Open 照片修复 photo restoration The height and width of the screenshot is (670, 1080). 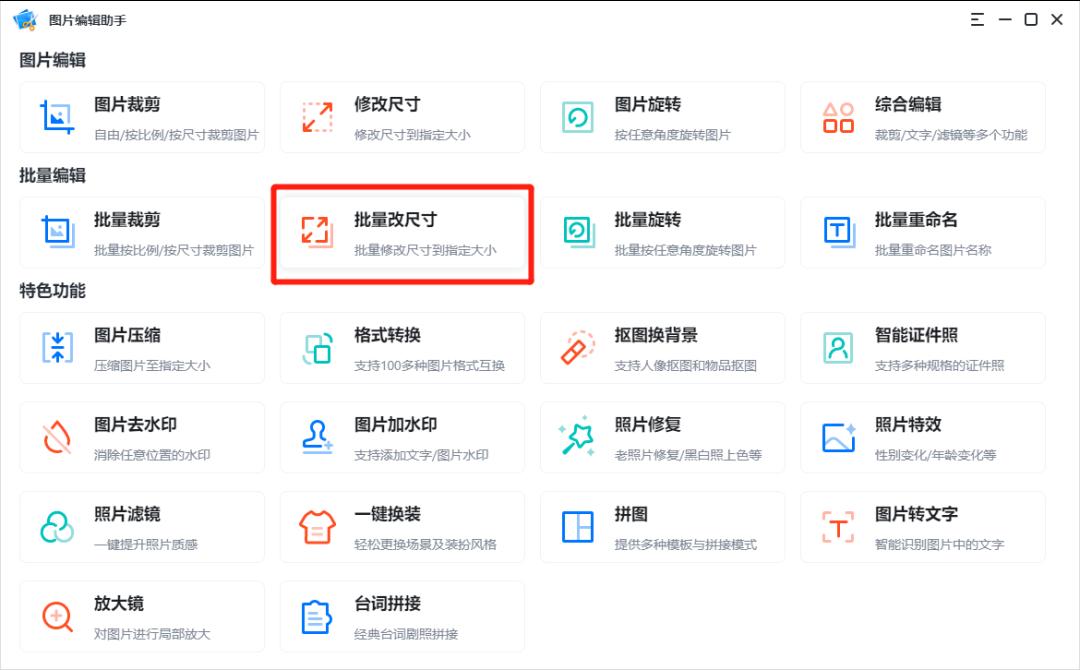[661, 437]
